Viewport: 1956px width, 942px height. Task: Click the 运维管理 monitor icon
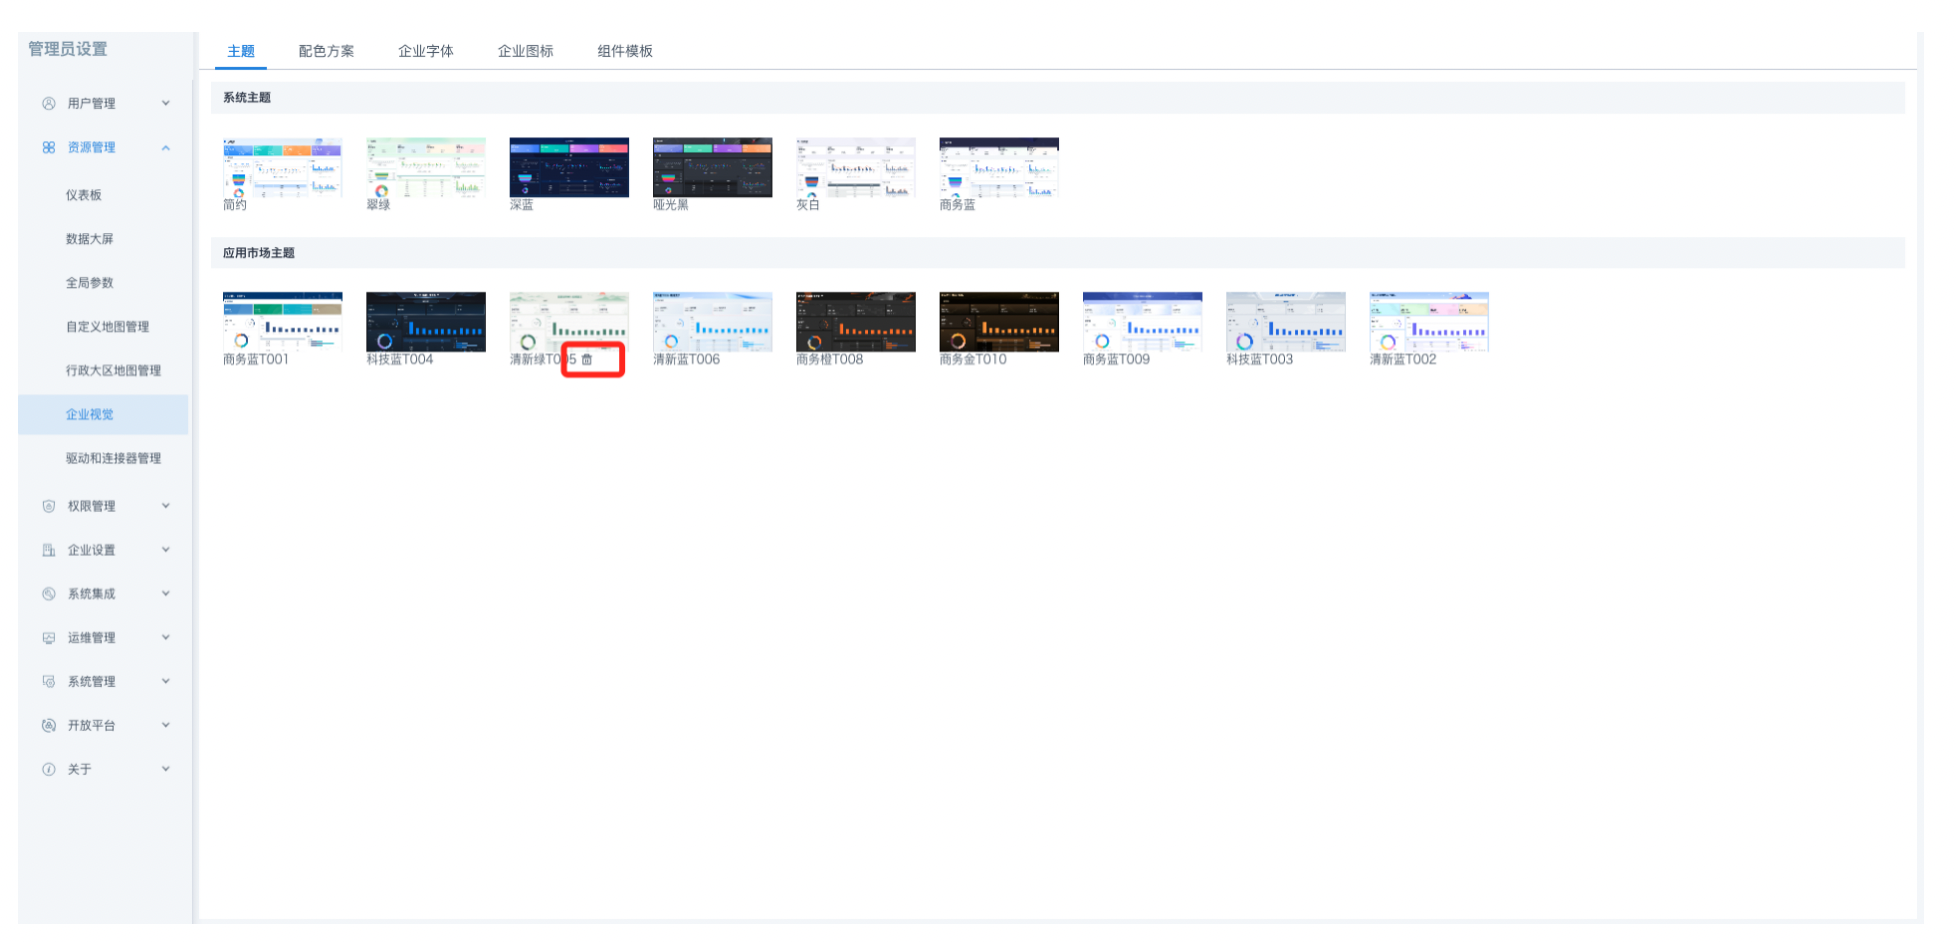click(x=48, y=638)
